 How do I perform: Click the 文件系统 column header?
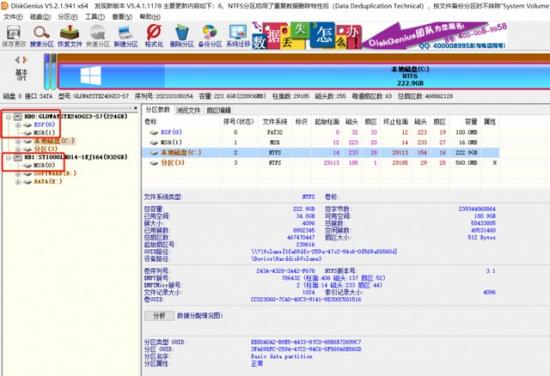coord(275,122)
